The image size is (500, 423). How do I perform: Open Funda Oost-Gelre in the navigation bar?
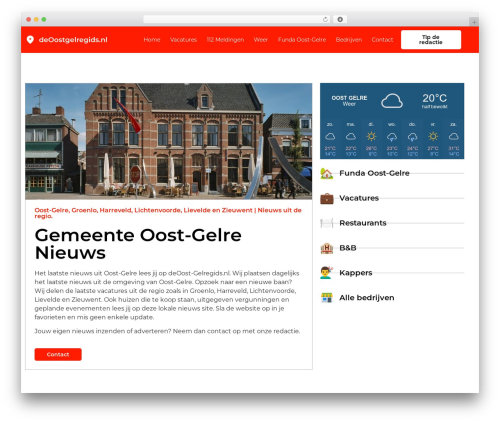point(302,40)
